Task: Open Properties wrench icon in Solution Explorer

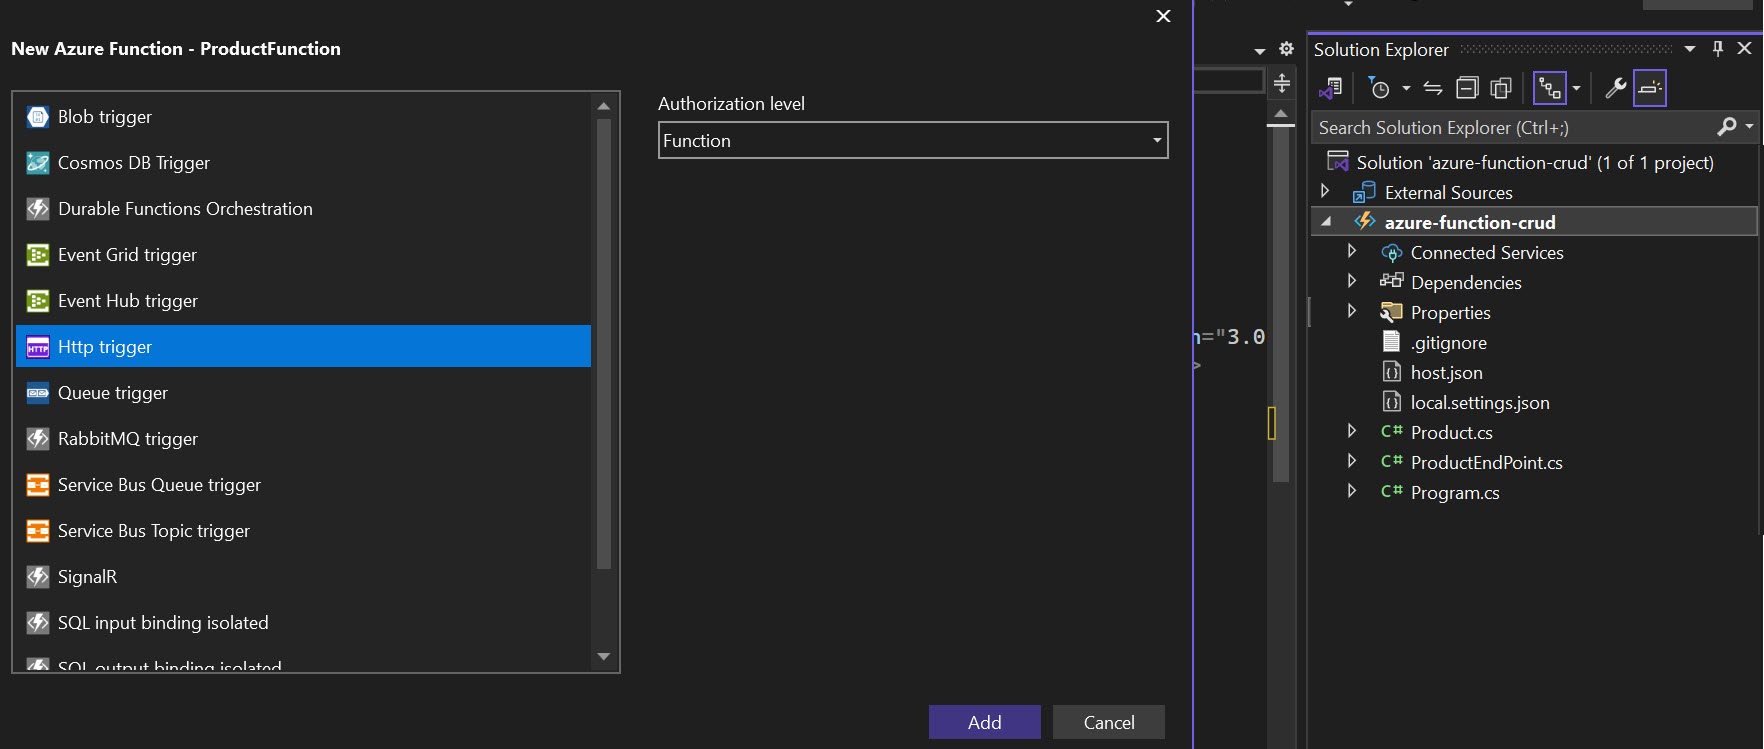Action: (x=1615, y=88)
